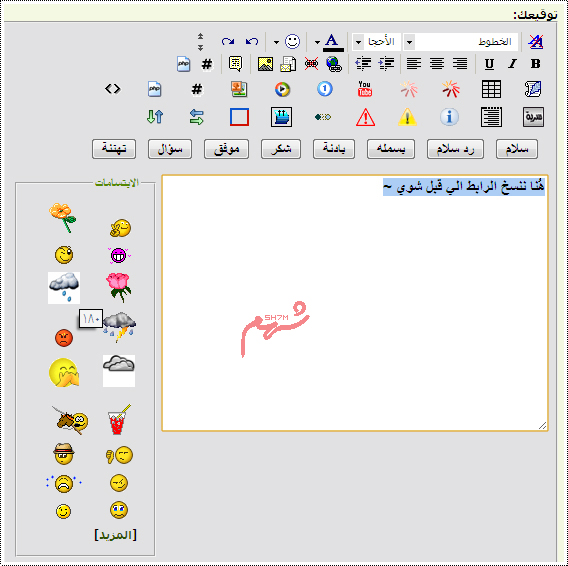The width and height of the screenshot is (568, 566).
Task: Insert an image with the picture icon
Action: tap(265, 64)
